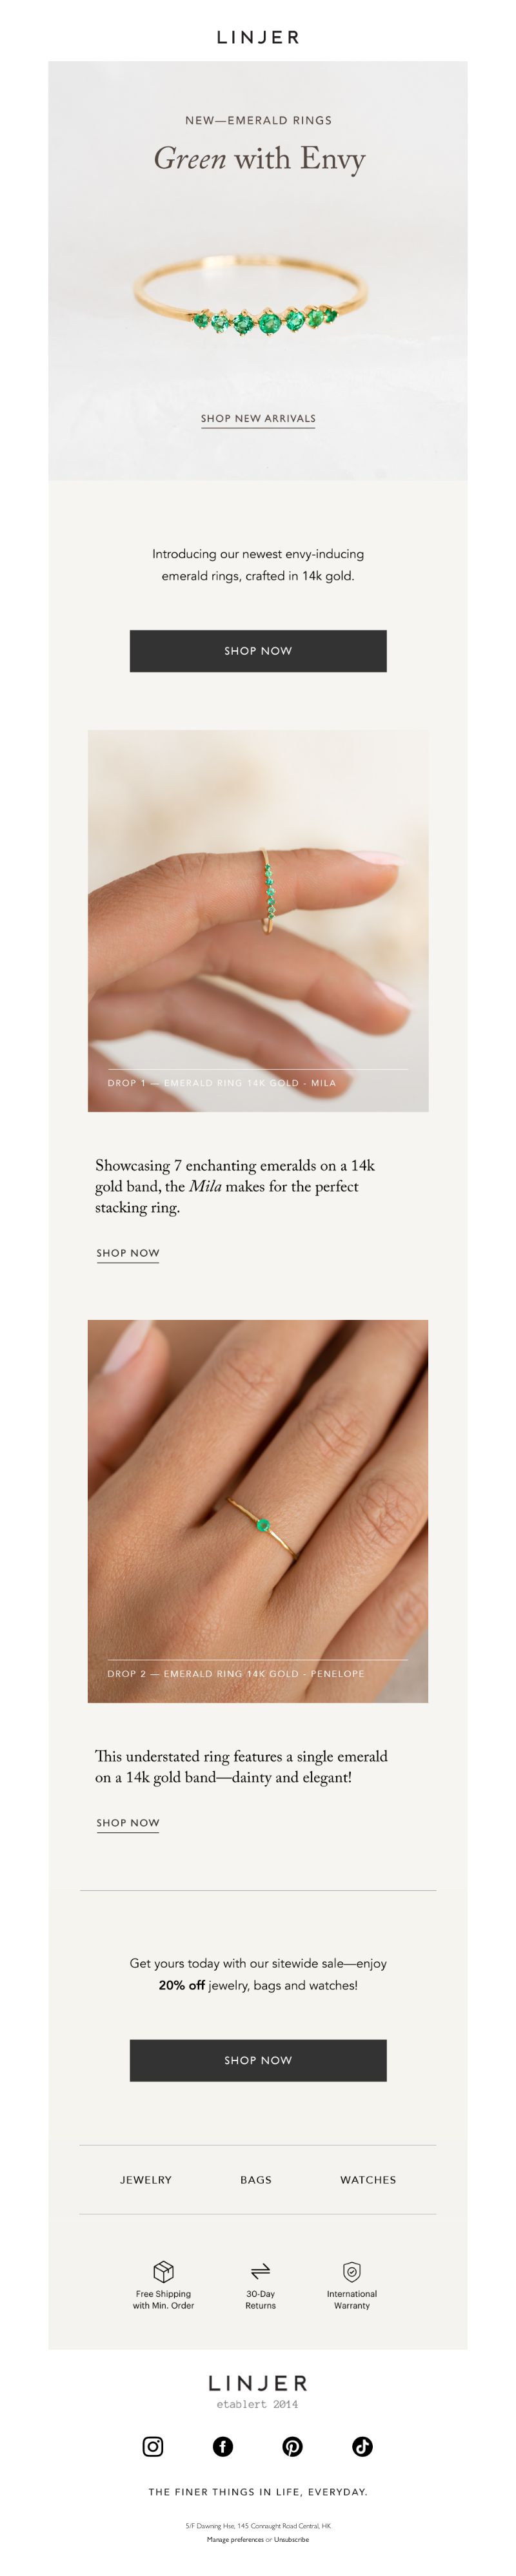
Task: Open the Pinterest icon in the footer
Action: 292,2446
